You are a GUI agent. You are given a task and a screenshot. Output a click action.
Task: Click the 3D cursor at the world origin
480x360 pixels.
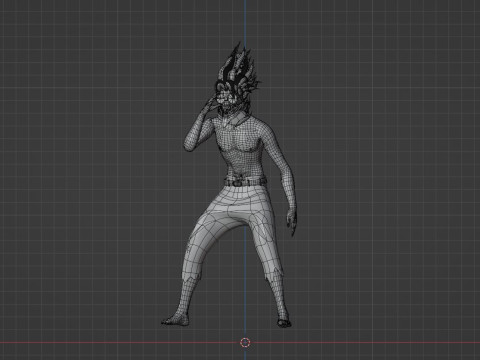[245, 342]
